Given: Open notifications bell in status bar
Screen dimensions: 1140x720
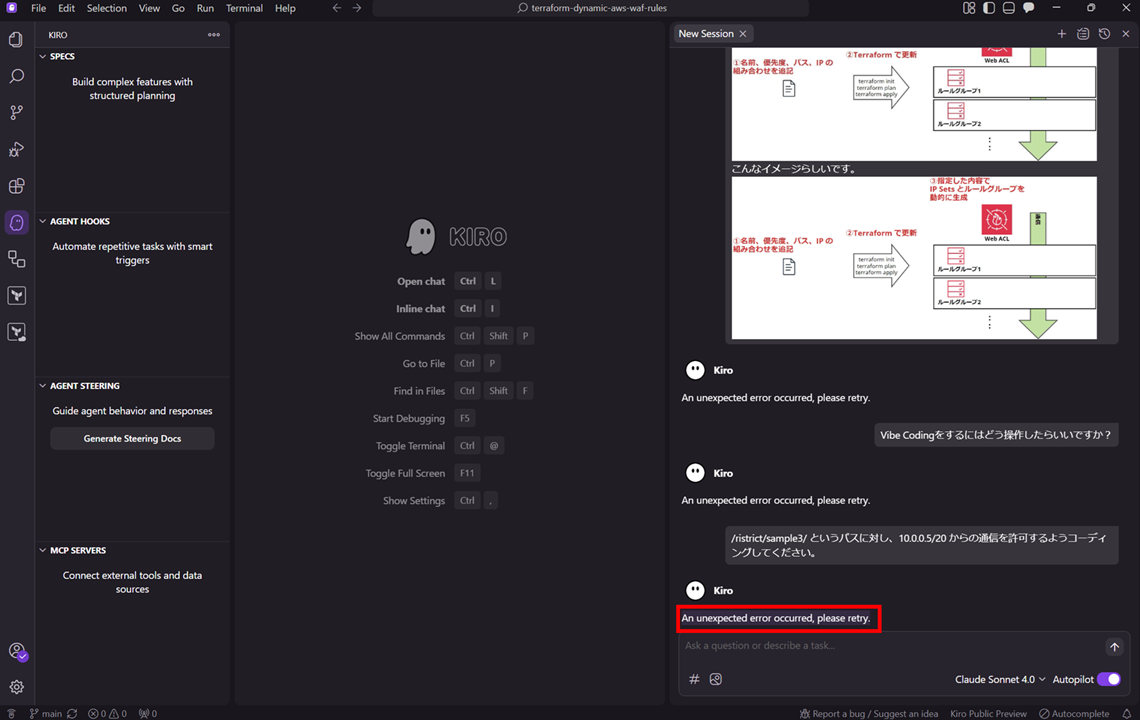Looking at the screenshot, I should coord(1126,713).
